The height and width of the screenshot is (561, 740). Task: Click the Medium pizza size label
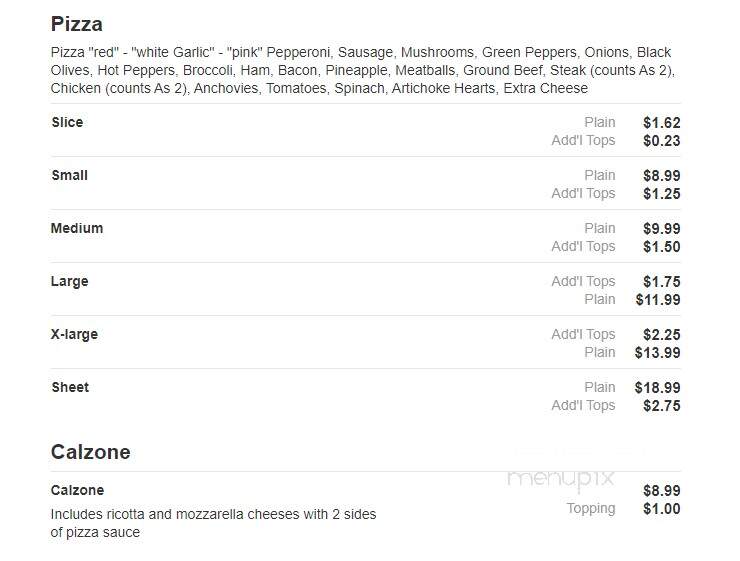pyautogui.click(x=77, y=228)
